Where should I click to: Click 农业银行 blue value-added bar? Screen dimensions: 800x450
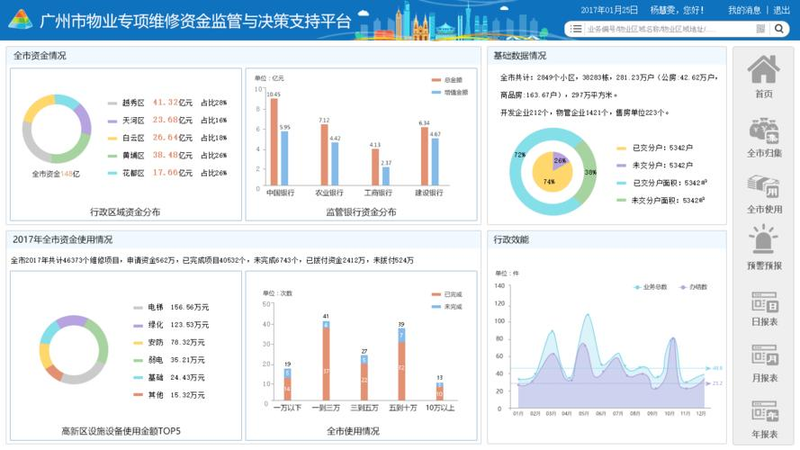click(x=335, y=164)
